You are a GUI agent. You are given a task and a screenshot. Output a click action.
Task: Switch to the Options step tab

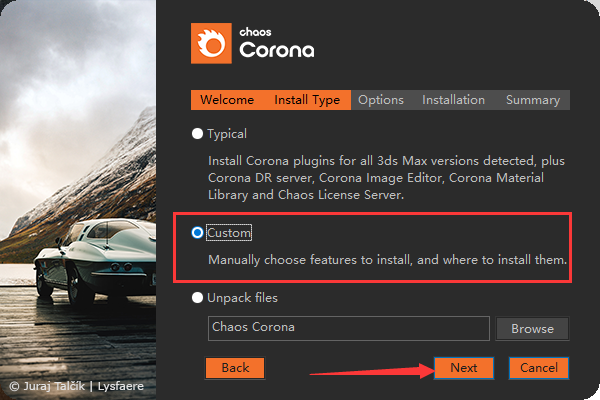pyautogui.click(x=381, y=100)
